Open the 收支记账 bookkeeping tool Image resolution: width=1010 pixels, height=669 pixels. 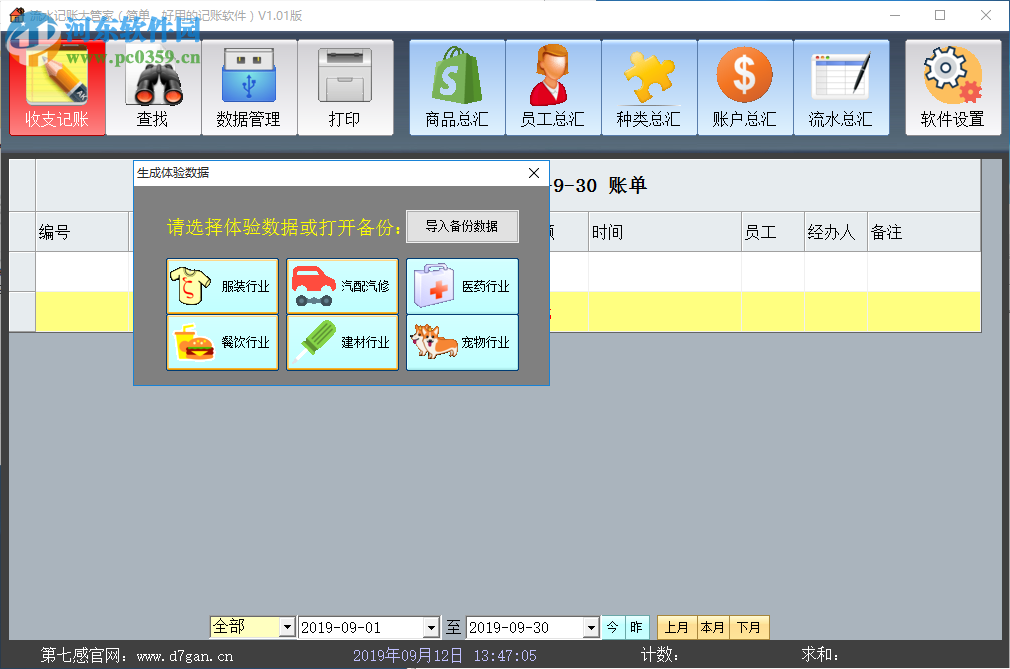[x=57, y=87]
